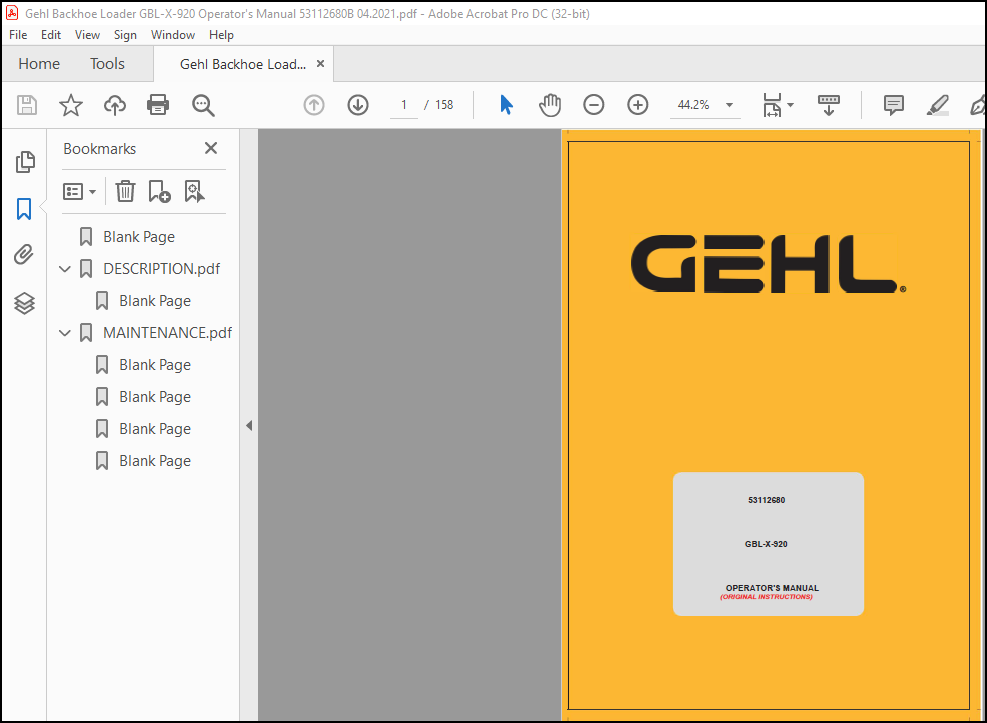Select last Blank Page under MAINTENANCE.pdf

155,461
